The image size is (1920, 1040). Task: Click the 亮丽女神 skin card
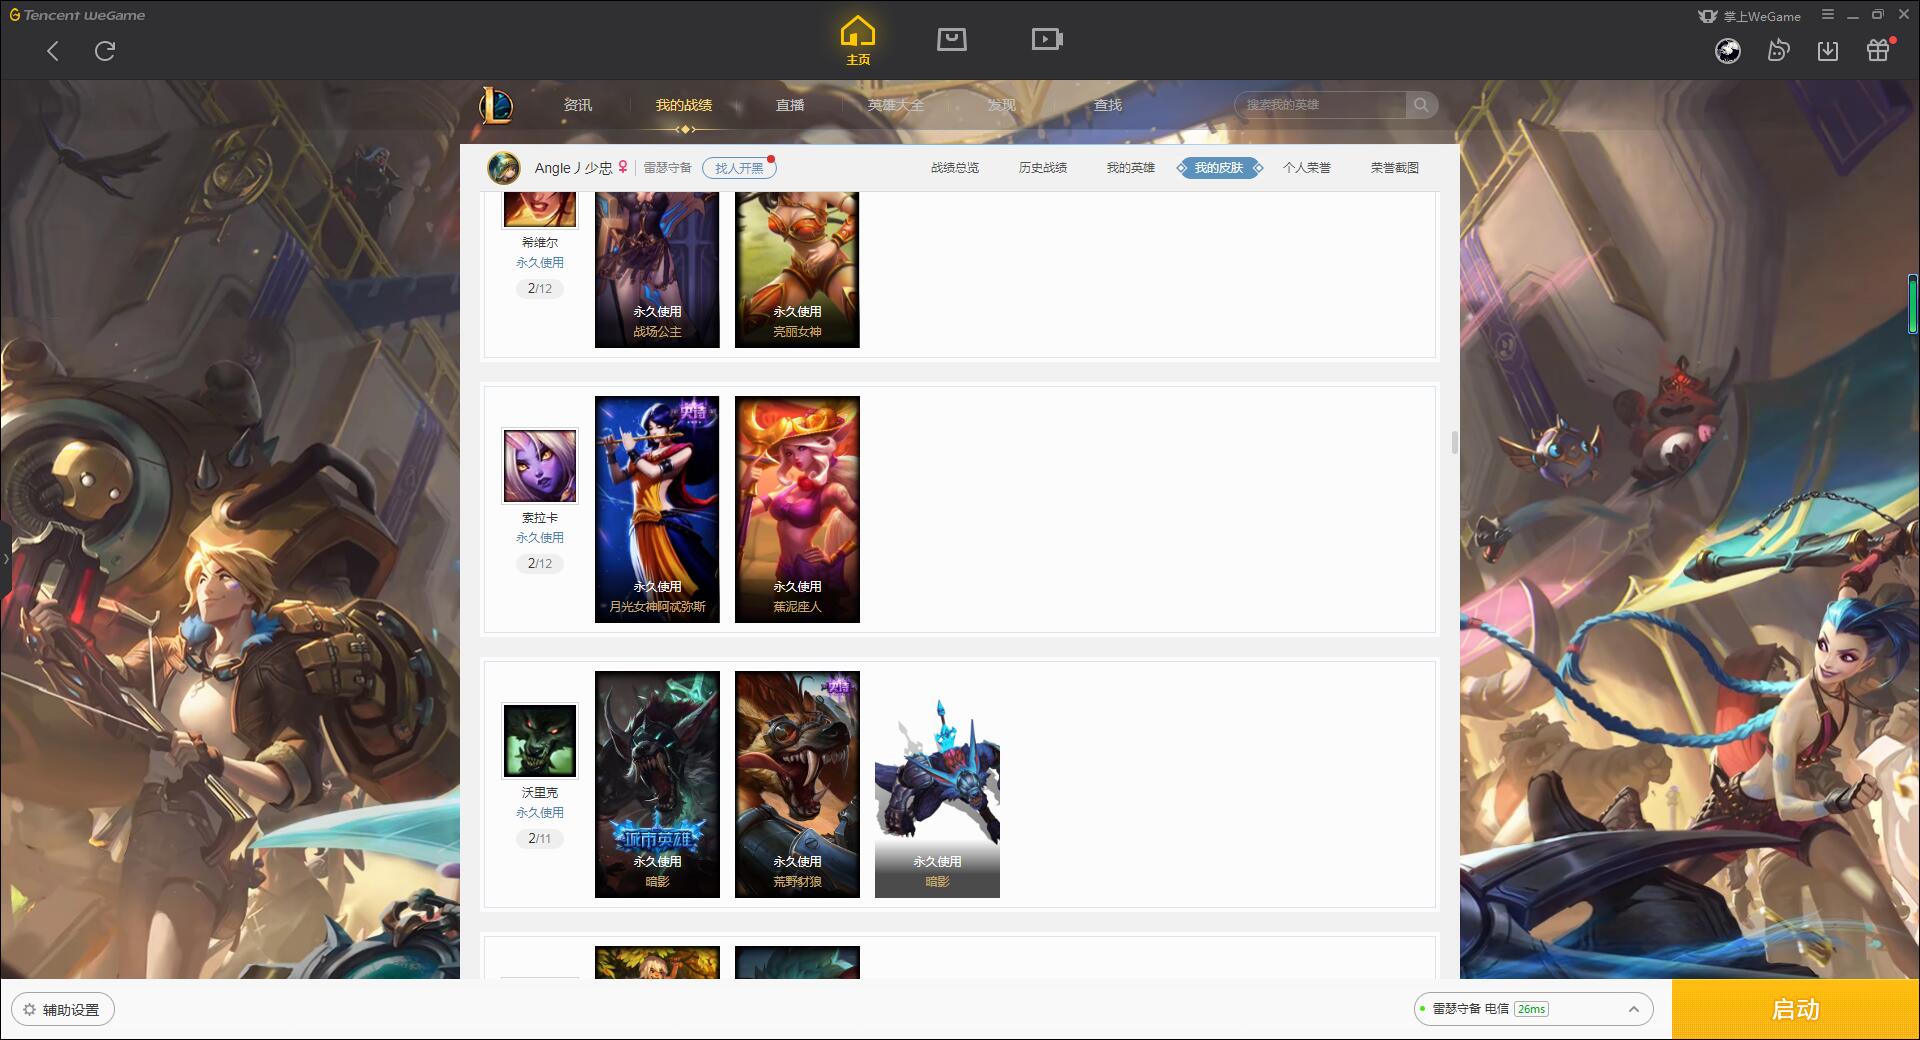click(797, 270)
